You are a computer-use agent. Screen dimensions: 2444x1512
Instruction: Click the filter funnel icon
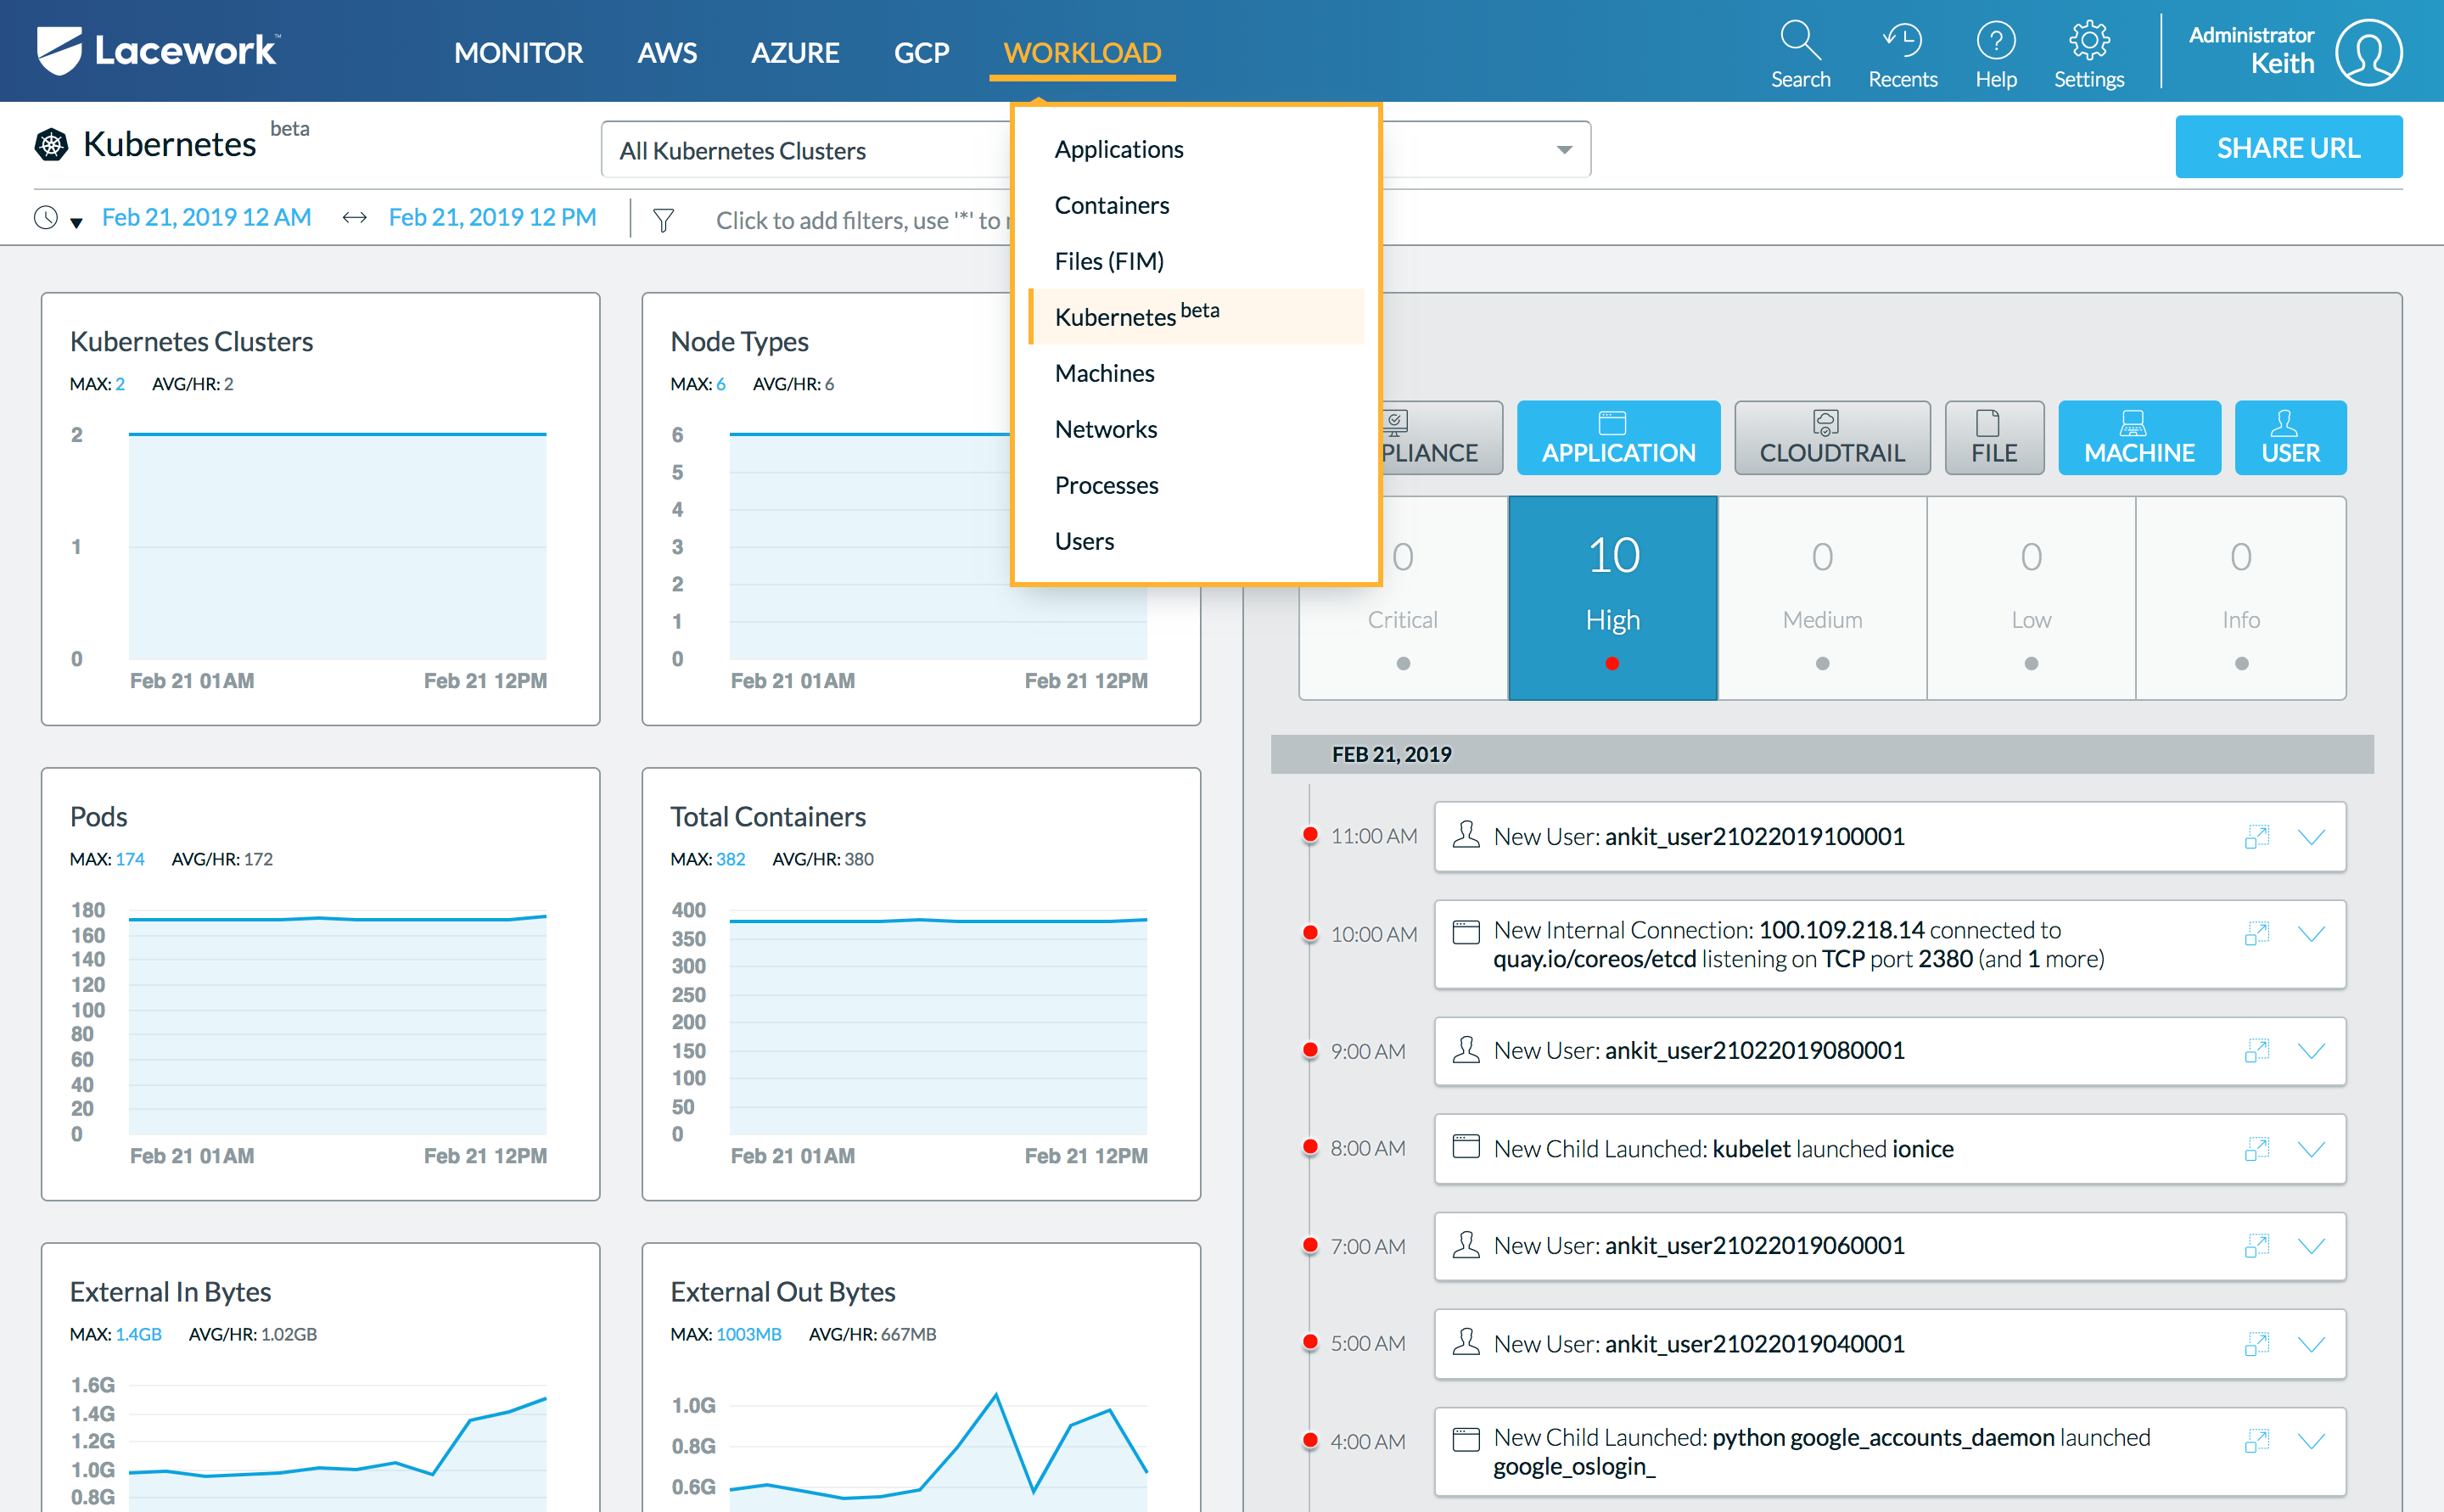click(x=663, y=219)
